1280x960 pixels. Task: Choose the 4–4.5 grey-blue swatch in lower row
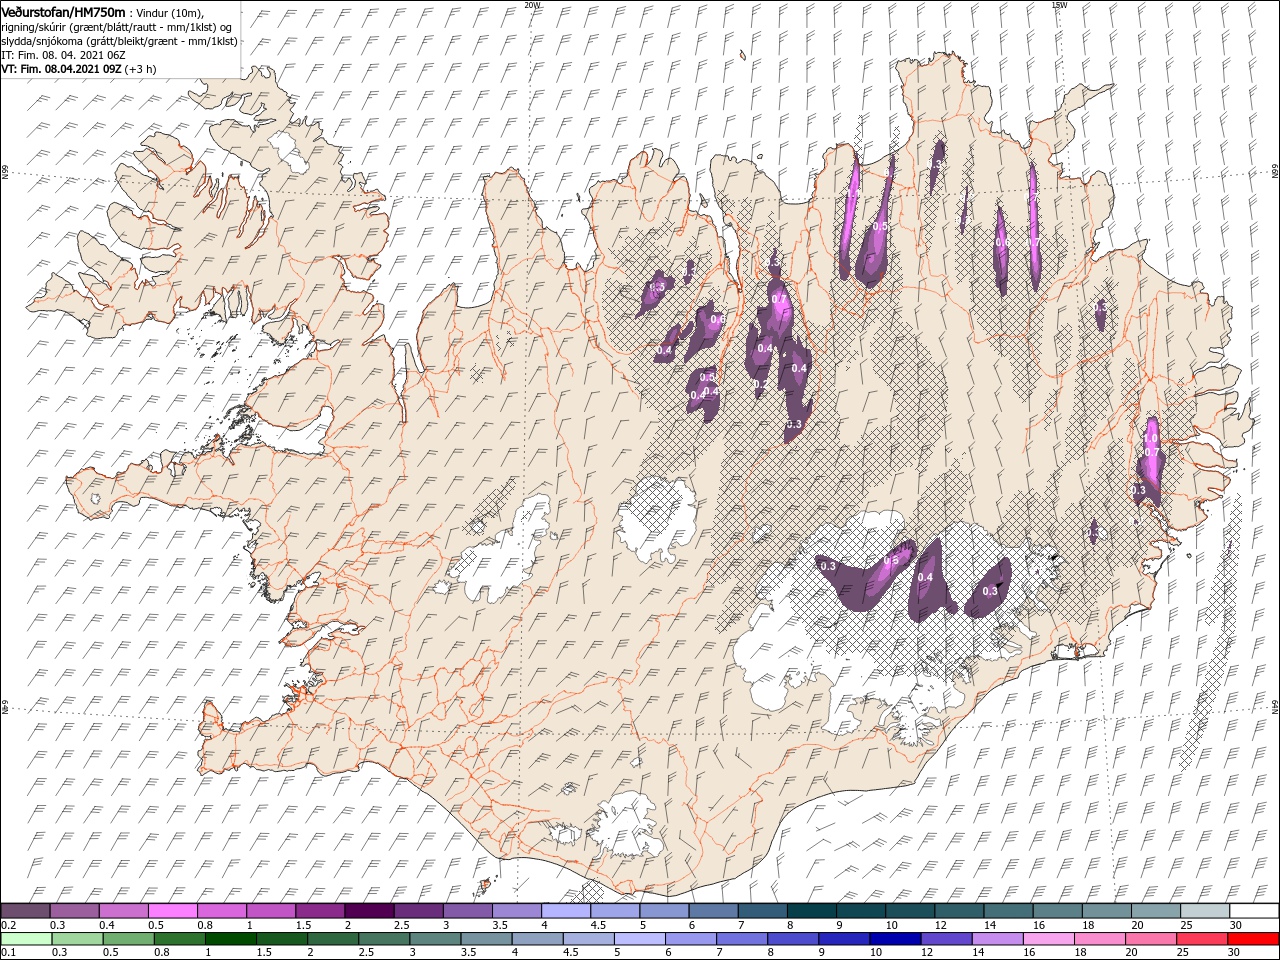coord(538,939)
